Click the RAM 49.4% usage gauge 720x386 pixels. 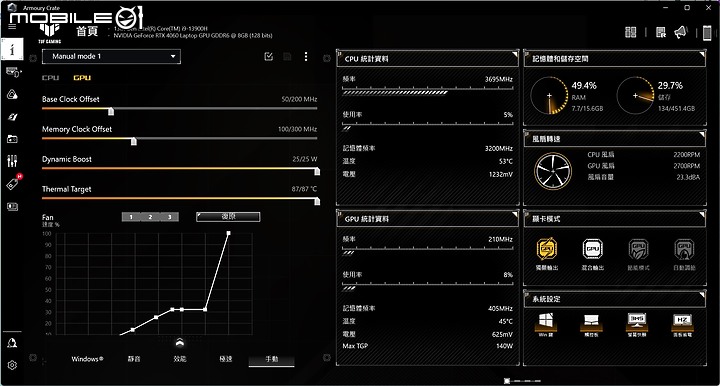tap(549, 96)
